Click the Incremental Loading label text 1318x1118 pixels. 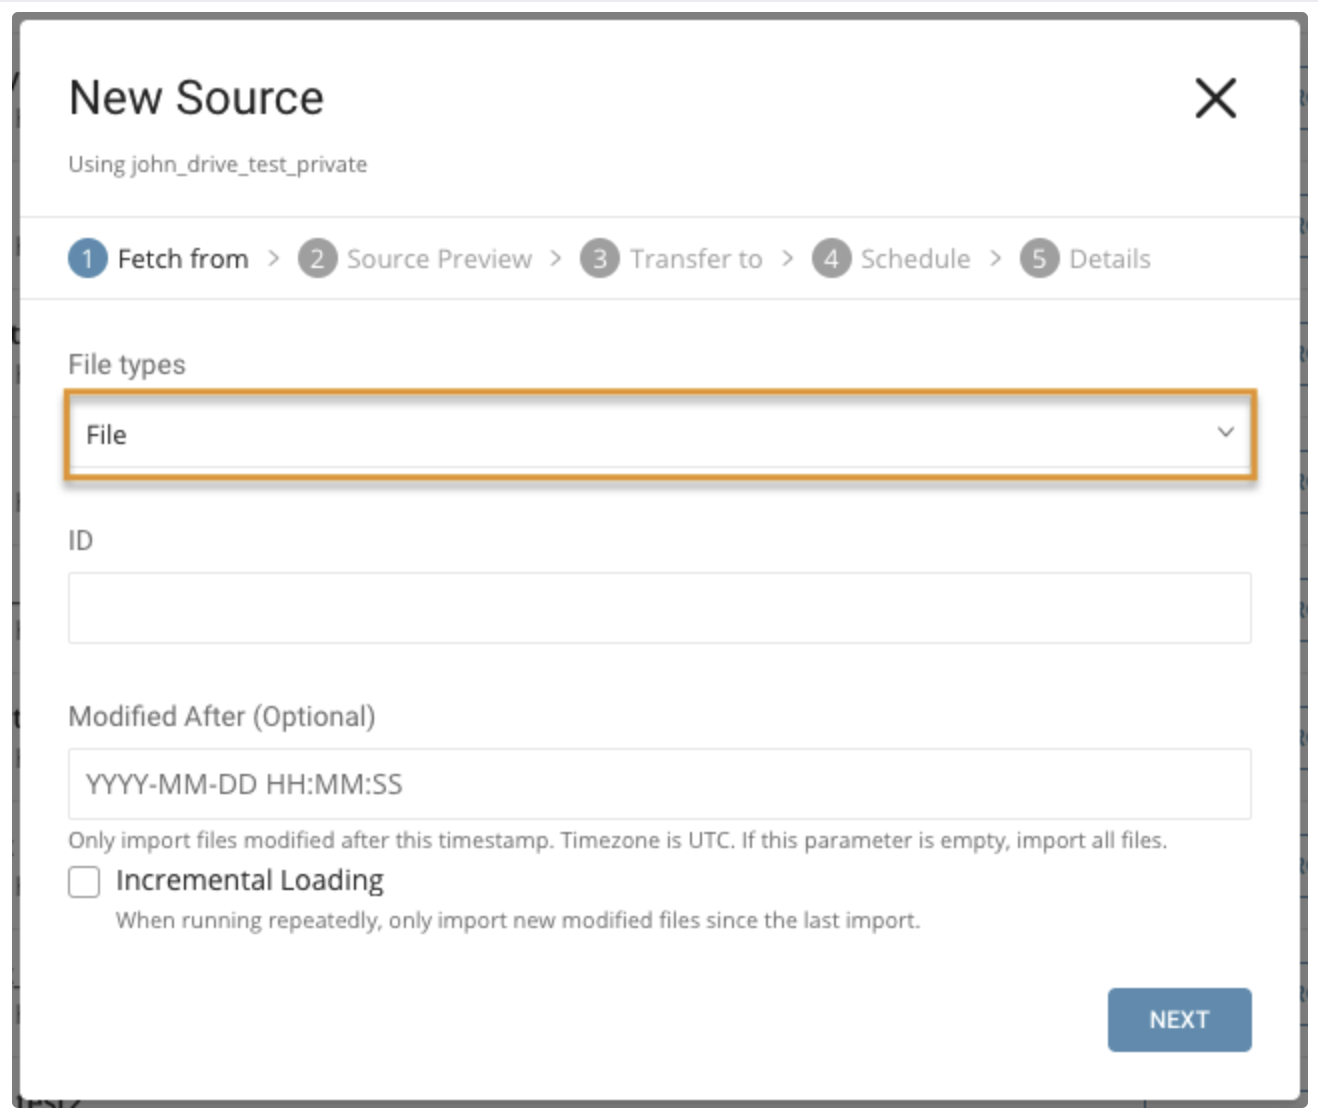click(249, 880)
